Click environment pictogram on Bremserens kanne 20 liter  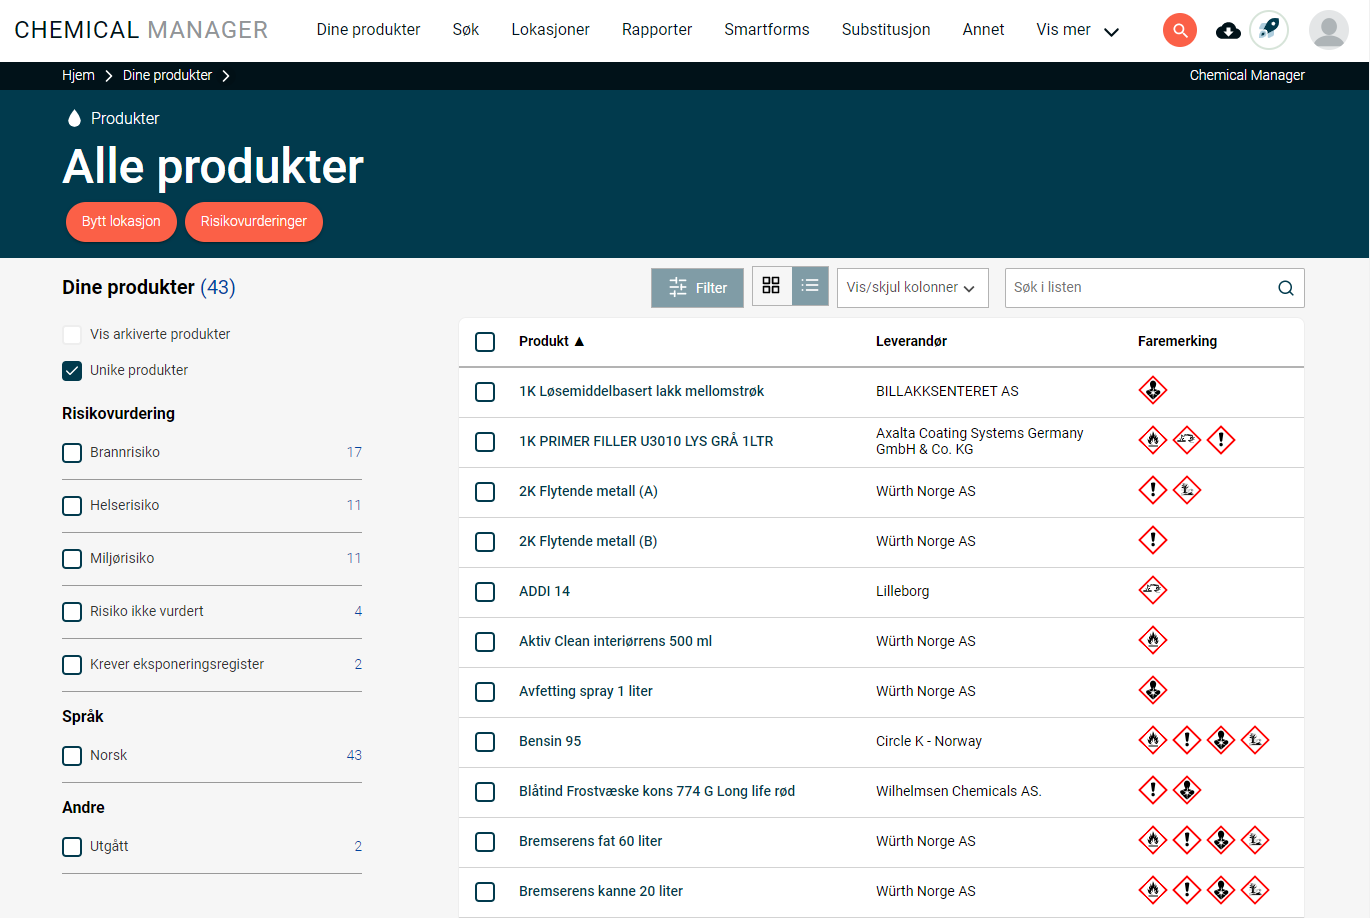(x=1255, y=890)
